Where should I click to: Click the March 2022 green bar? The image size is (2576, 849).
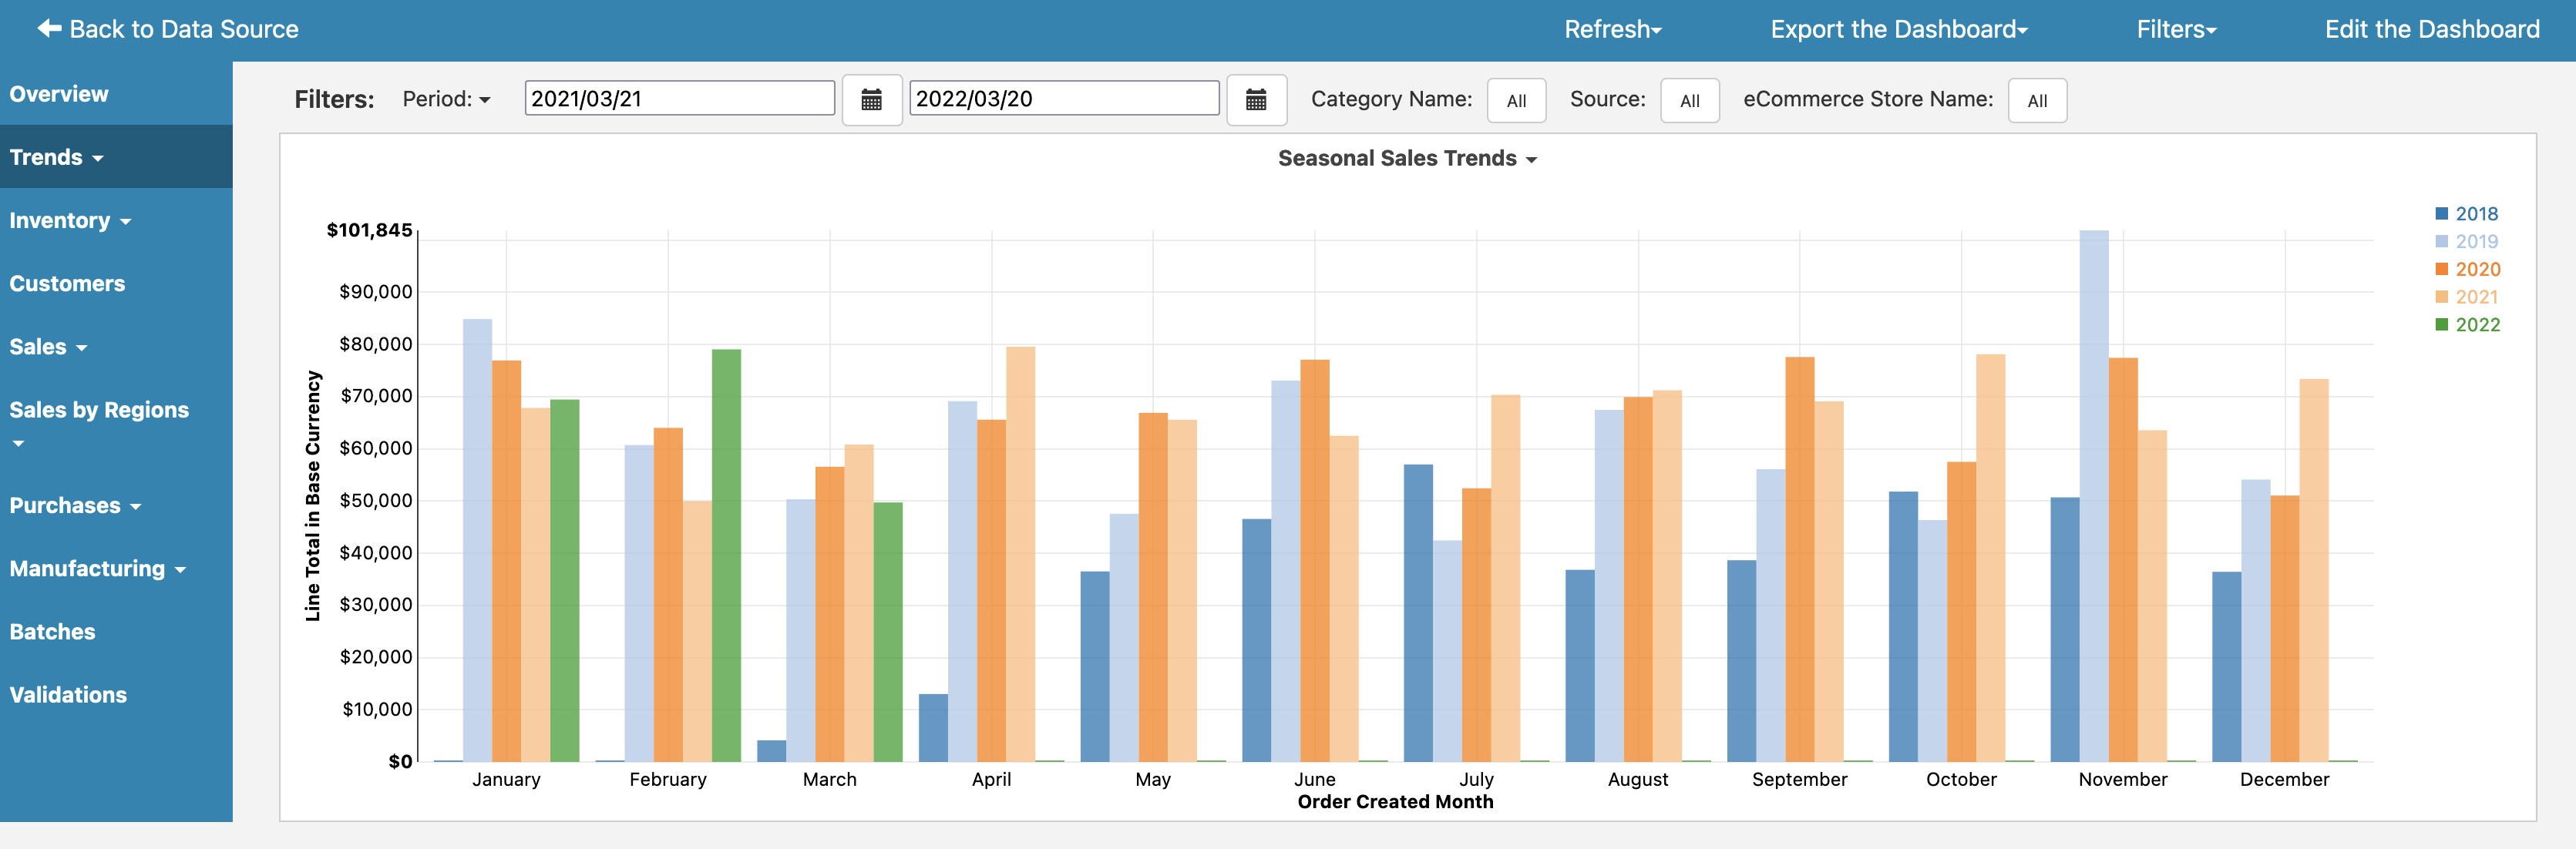tap(888, 632)
